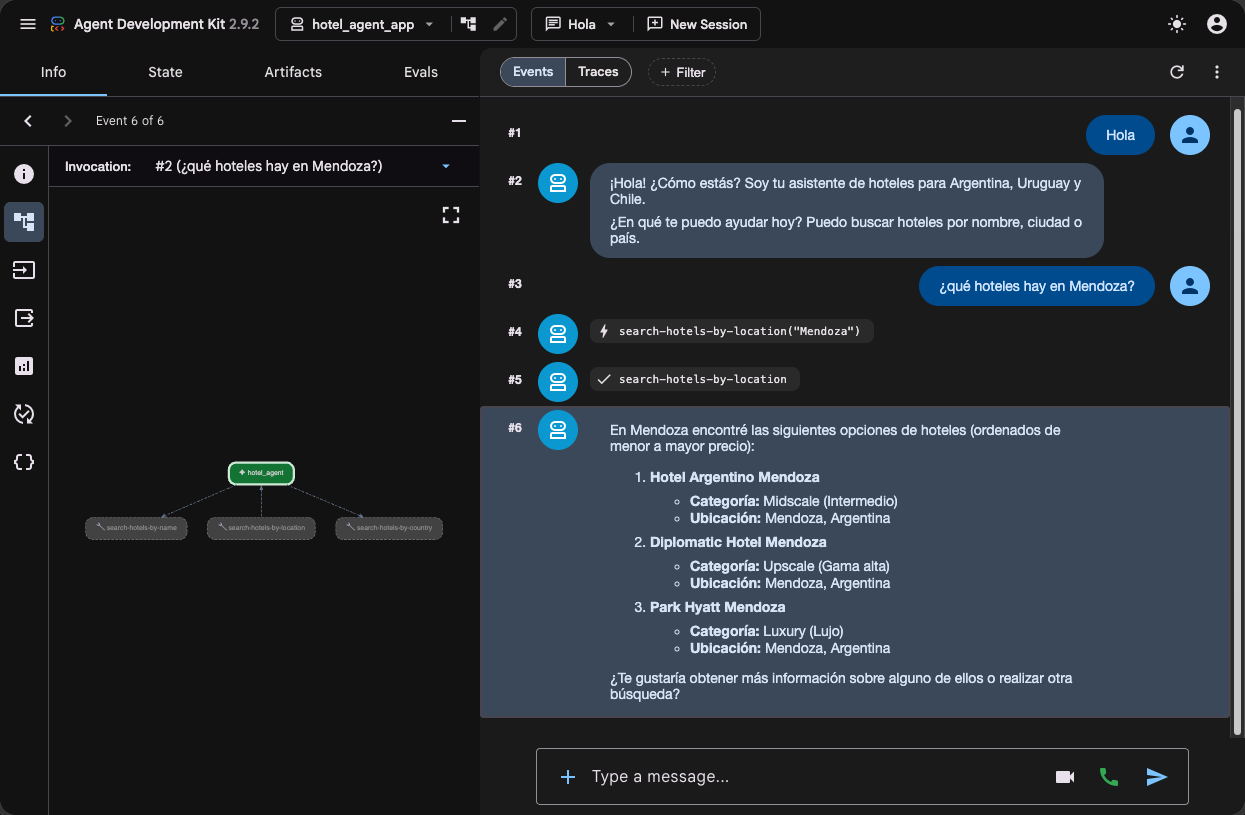This screenshot has width=1245, height=815.
Task: Go to previous event with left chevron
Action: (x=28, y=121)
